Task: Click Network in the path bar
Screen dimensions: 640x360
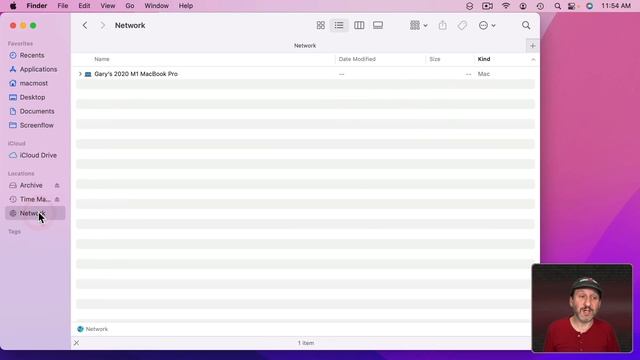Action: [93, 329]
